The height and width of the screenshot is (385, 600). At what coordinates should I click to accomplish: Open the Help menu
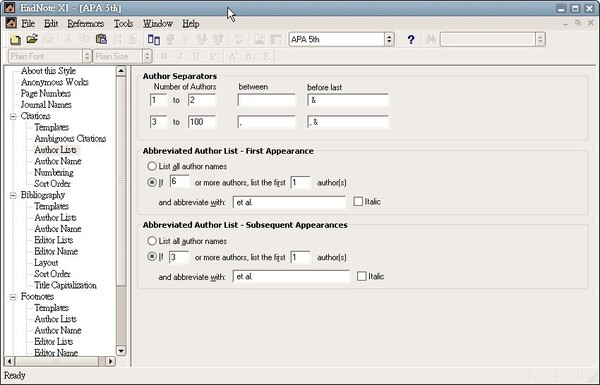(x=191, y=24)
